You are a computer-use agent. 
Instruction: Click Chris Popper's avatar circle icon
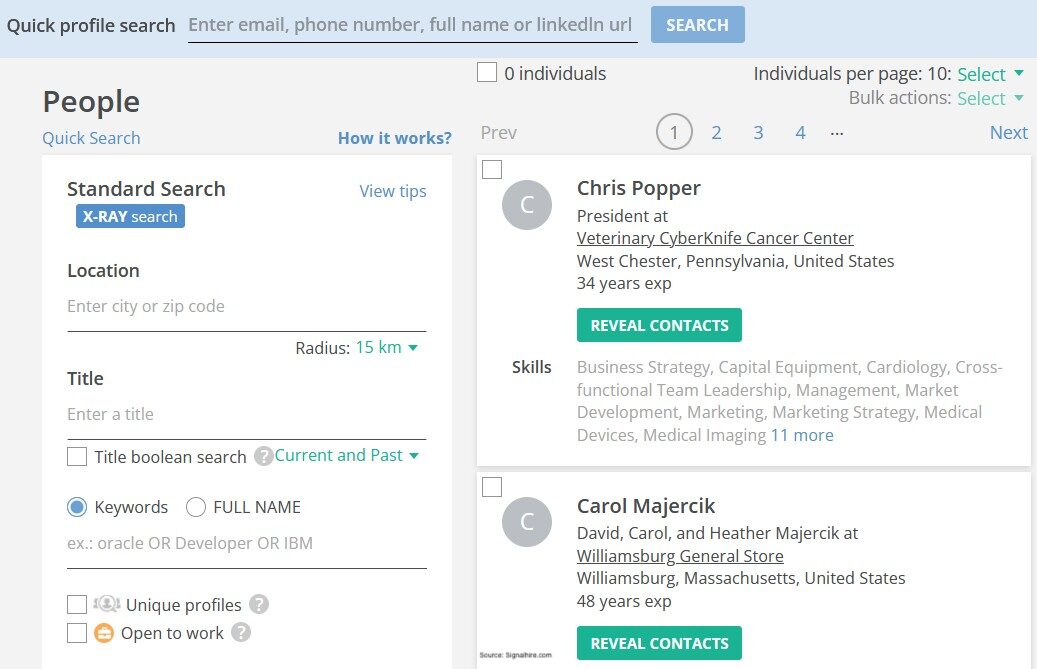pos(527,205)
